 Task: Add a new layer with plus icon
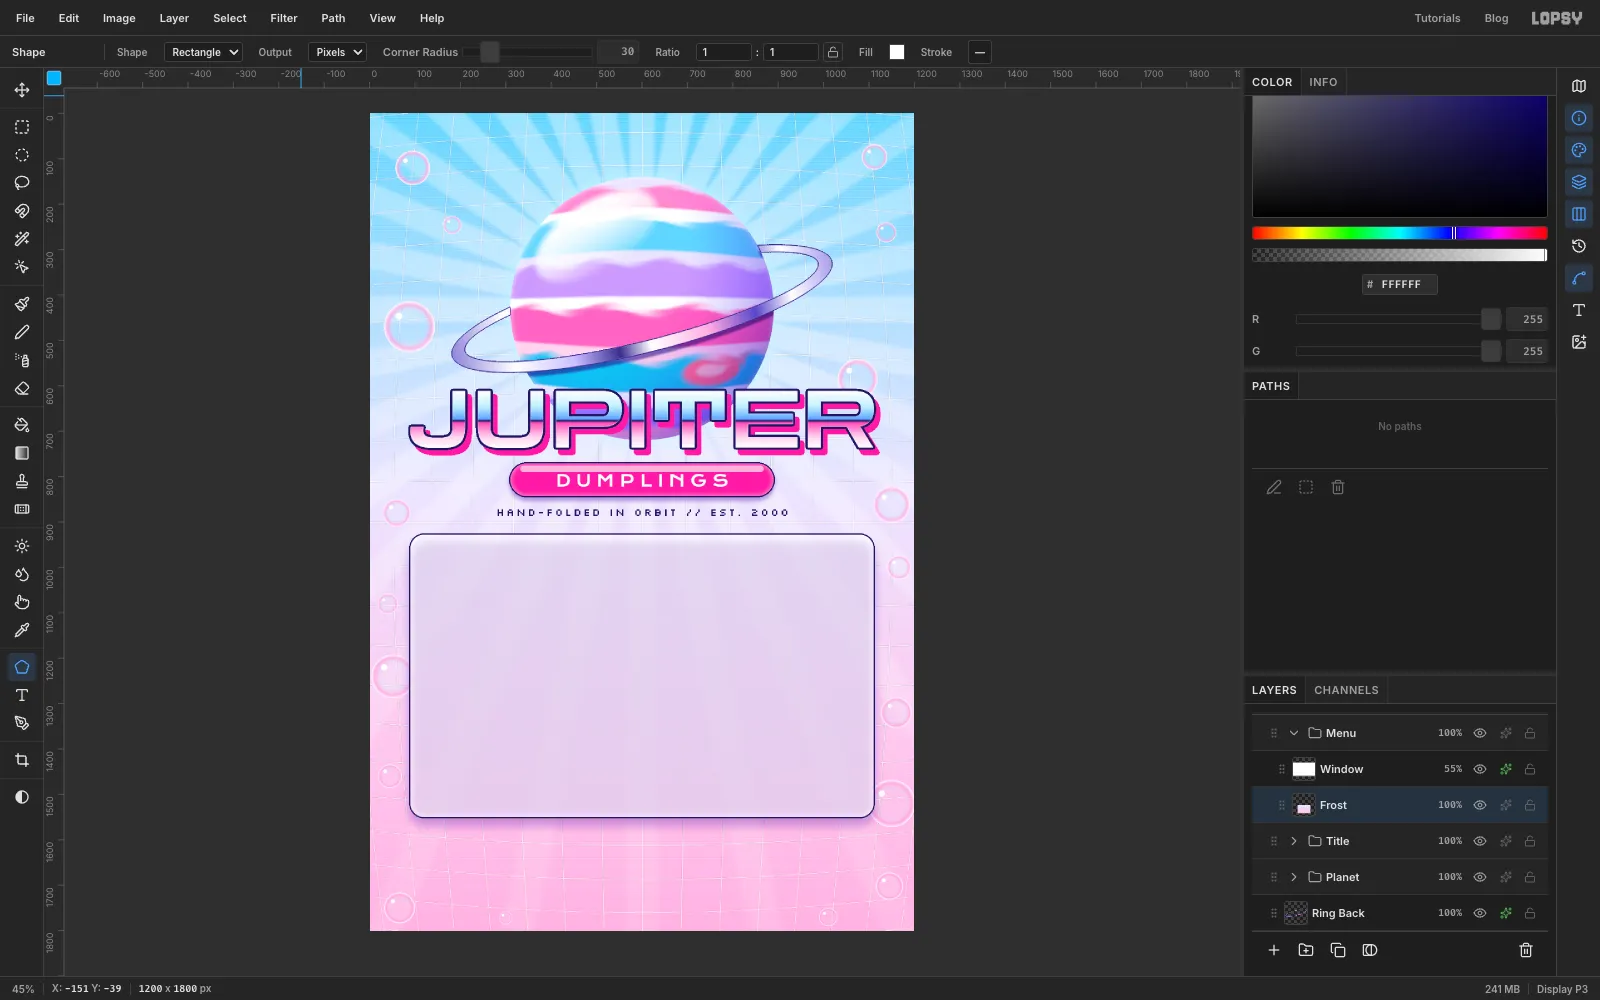pyautogui.click(x=1274, y=950)
